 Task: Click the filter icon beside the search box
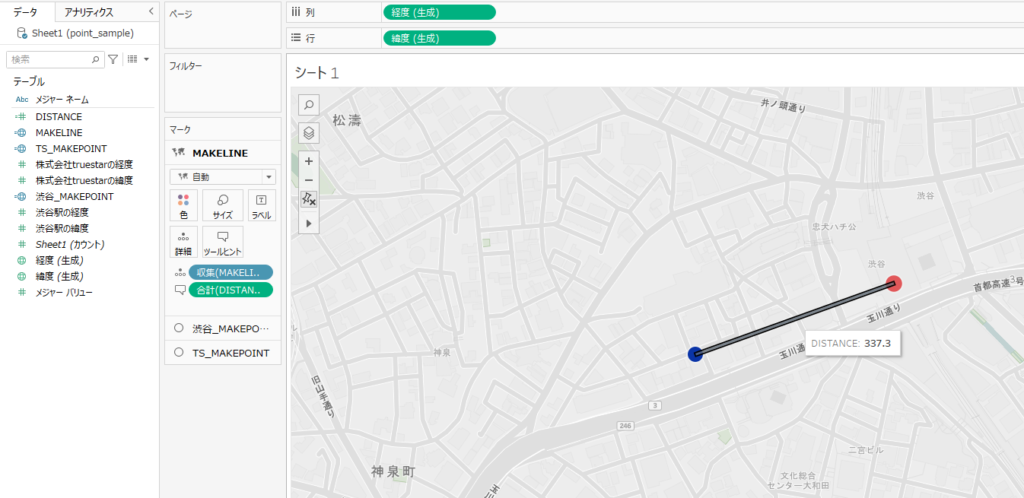click(113, 60)
